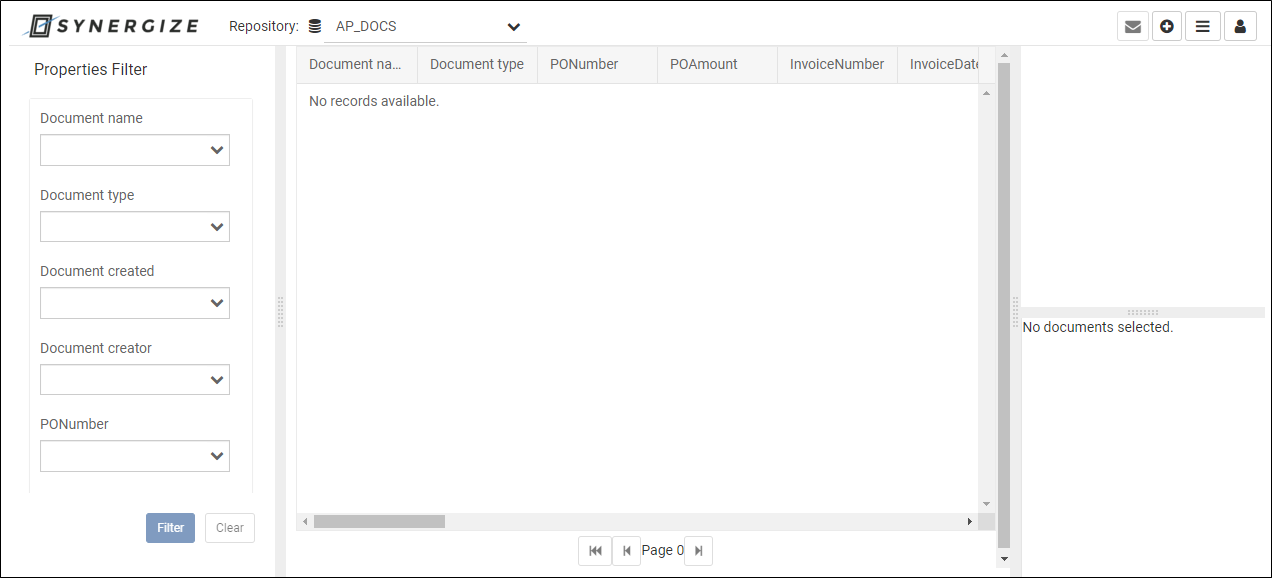Viewport: 1272px width, 578px height.
Task: Open the messages envelope icon
Action: pos(1133,26)
